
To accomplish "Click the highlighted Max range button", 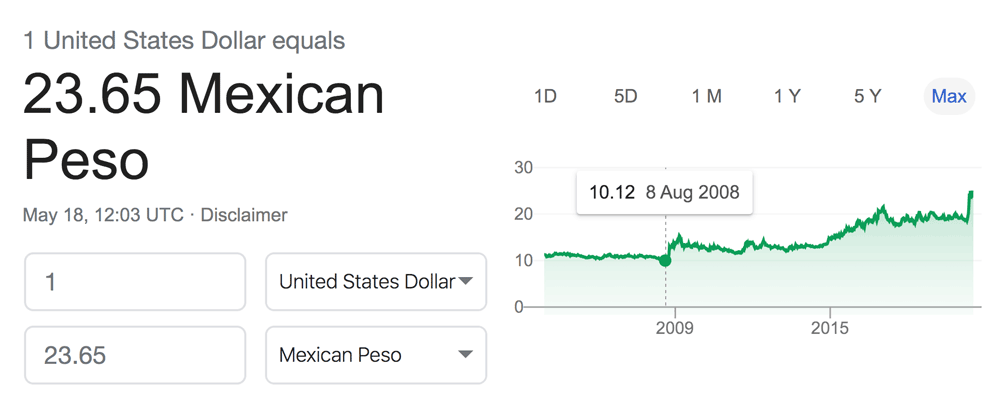I will click(949, 96).
